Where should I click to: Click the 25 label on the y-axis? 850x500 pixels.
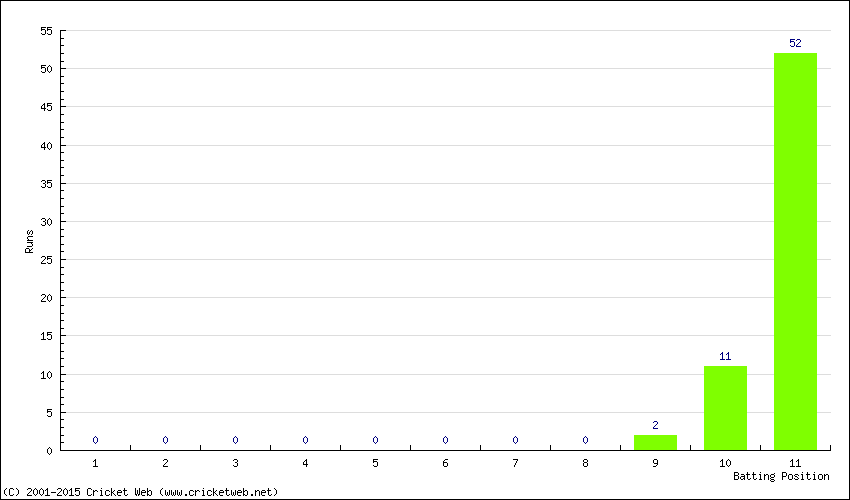(47, 260)
